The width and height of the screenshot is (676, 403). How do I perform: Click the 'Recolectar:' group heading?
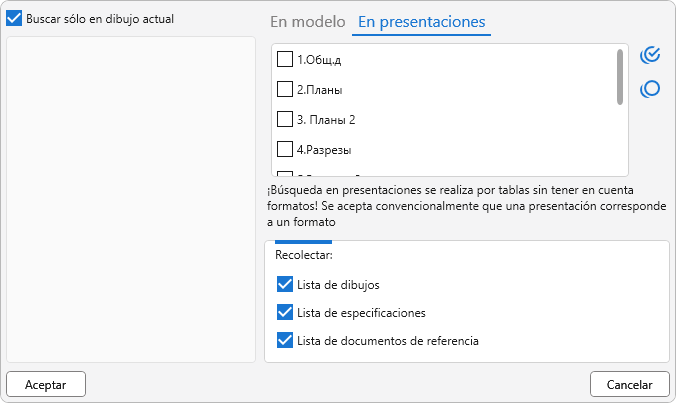tap(304, 255)
